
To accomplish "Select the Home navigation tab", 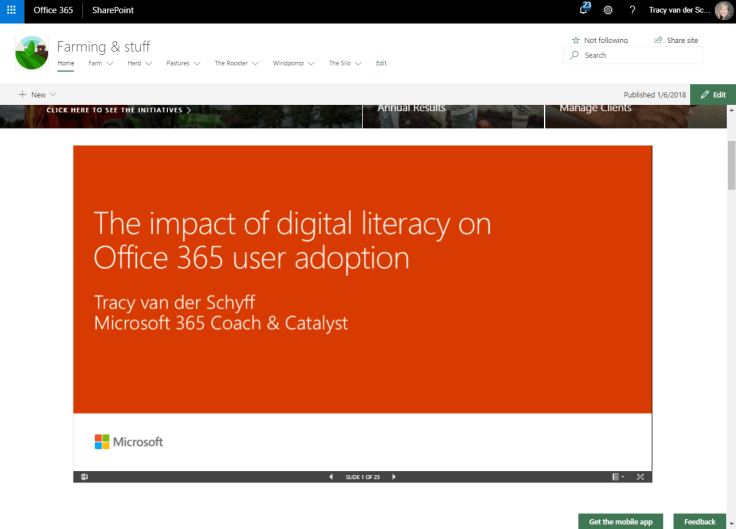I will [x=65, y=63].
